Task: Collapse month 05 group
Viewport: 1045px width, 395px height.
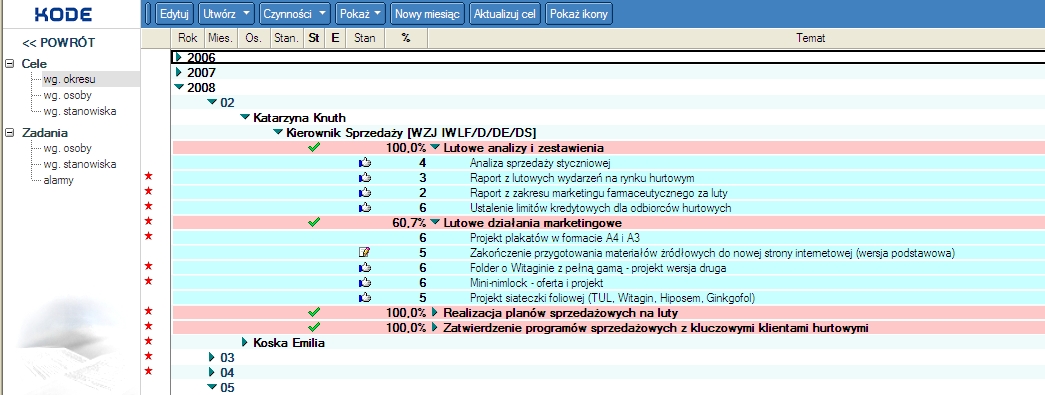Action: [212, 387]
